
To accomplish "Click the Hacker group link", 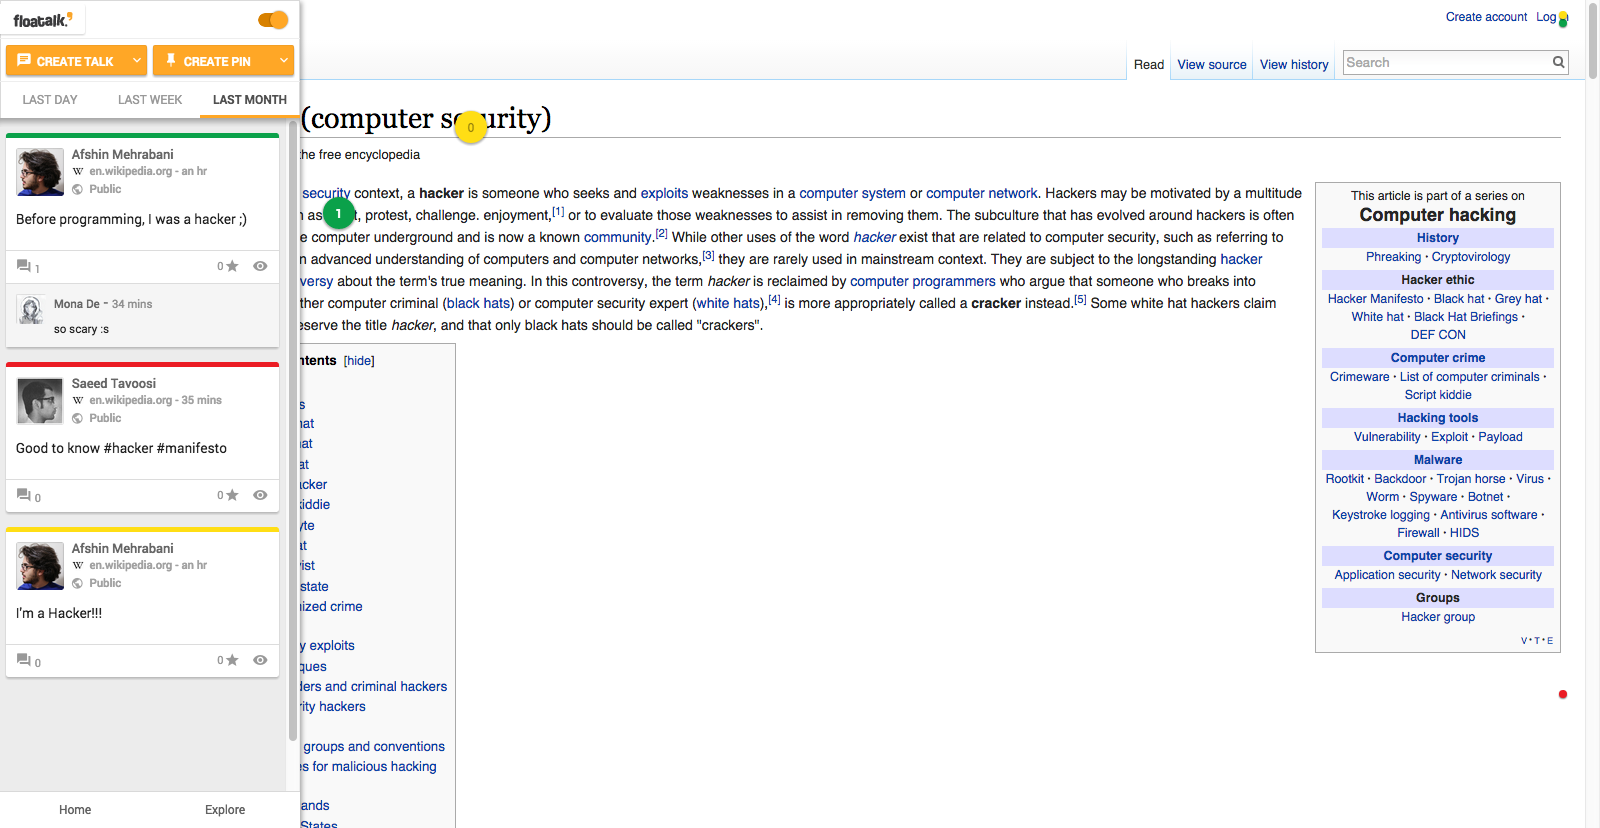I will coord(1438,617).
